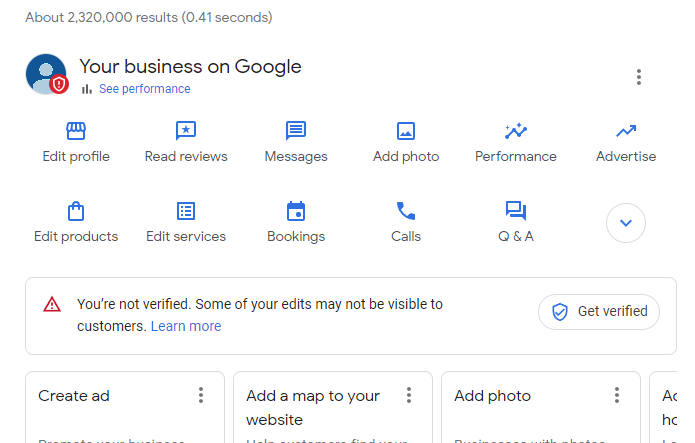Open Read reviews star icon

[x=186, y=131]
